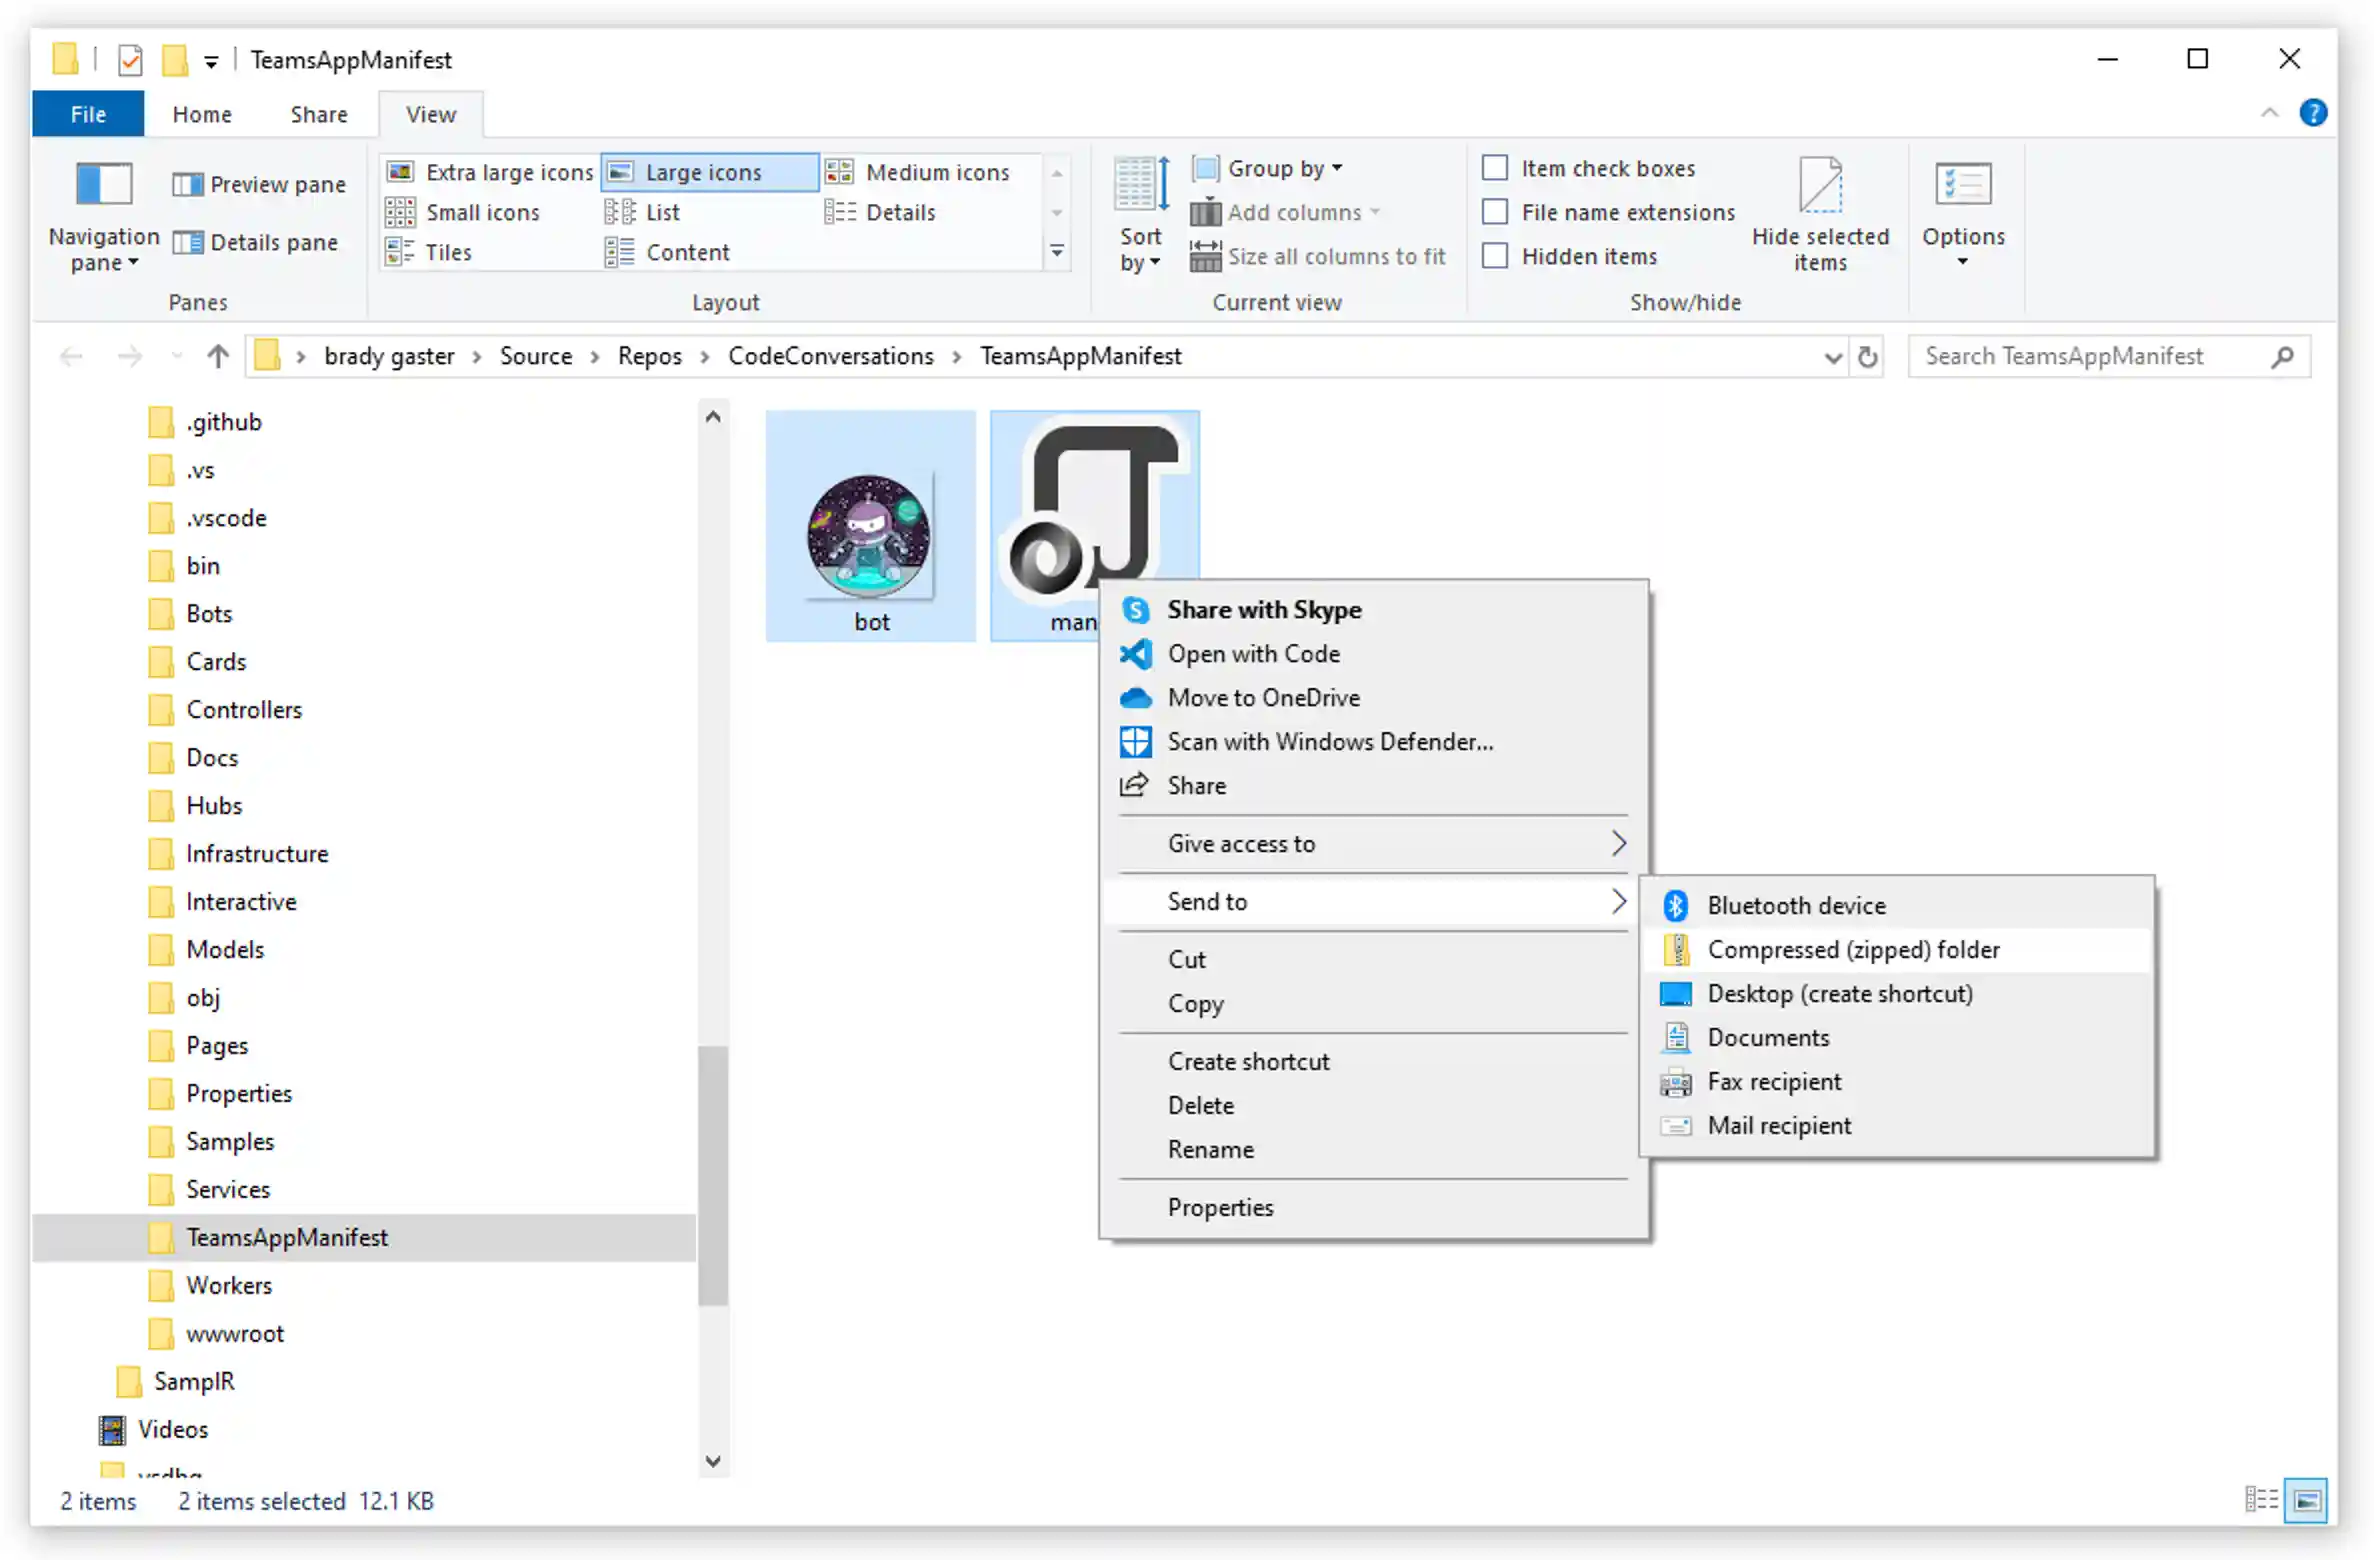
Task: Expand the address bar history dropdown
Action: click(1832, 357)
